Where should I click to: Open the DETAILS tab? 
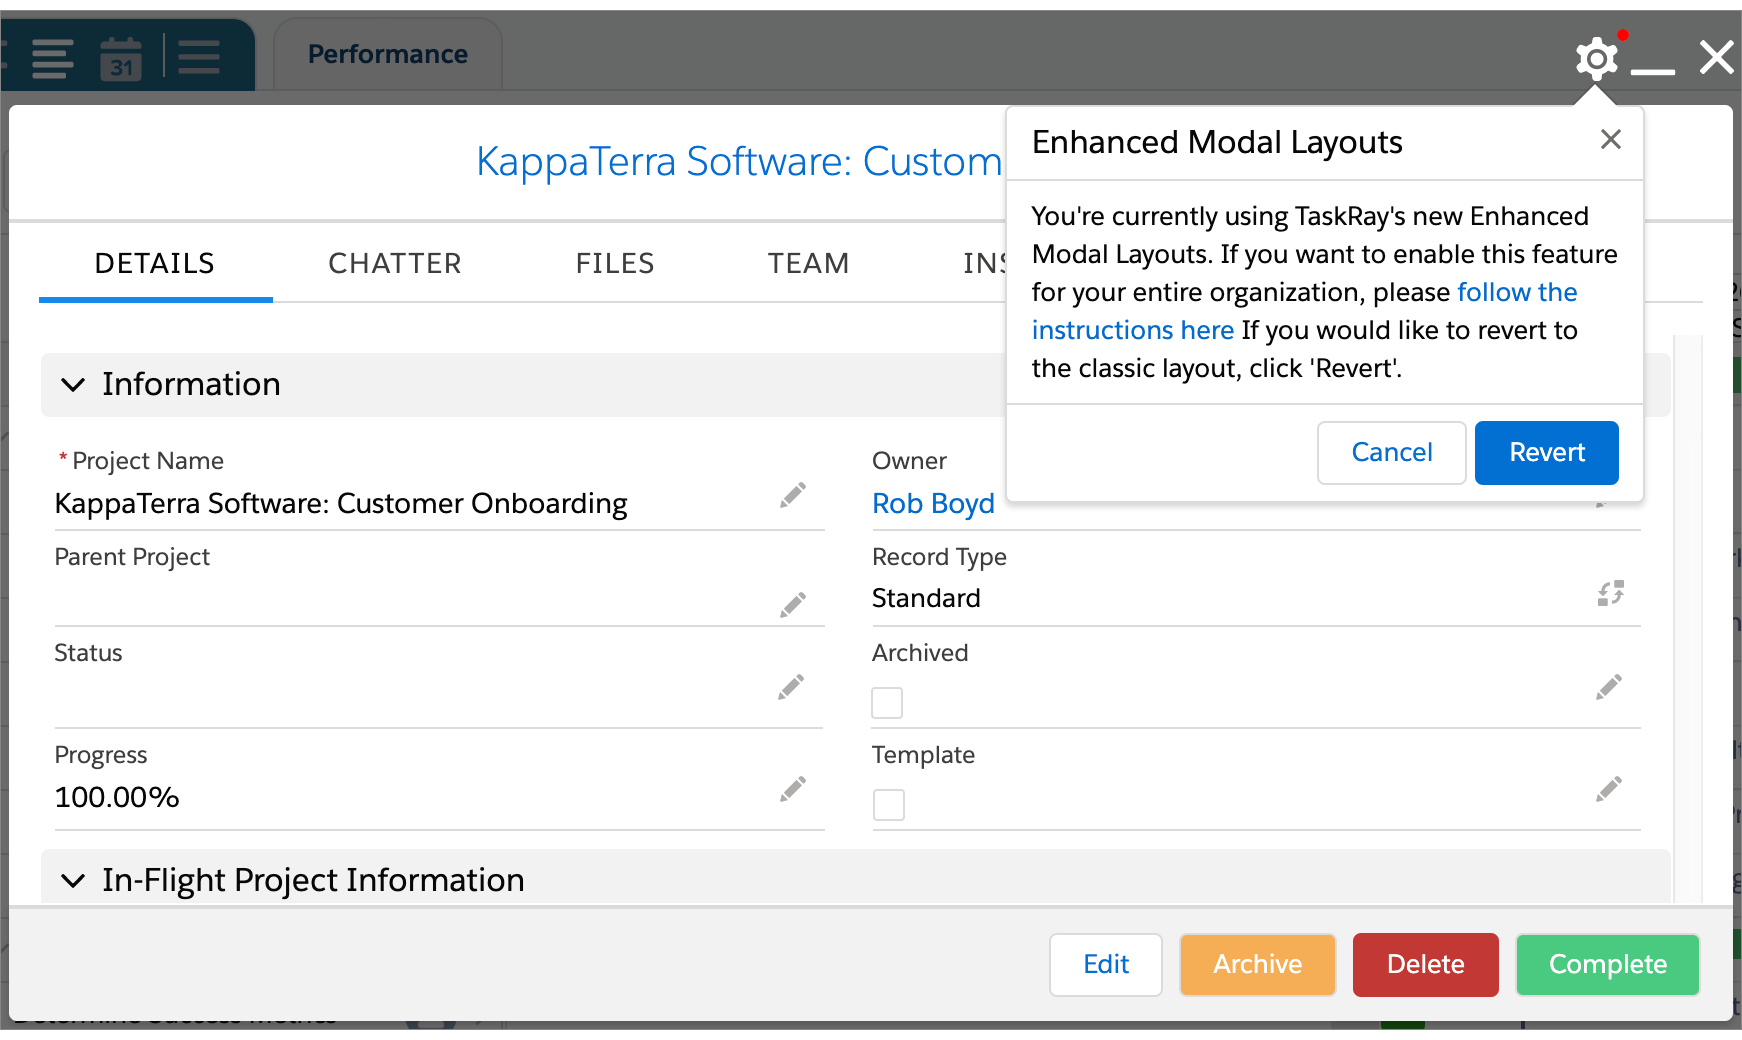(x=155, y=264)
